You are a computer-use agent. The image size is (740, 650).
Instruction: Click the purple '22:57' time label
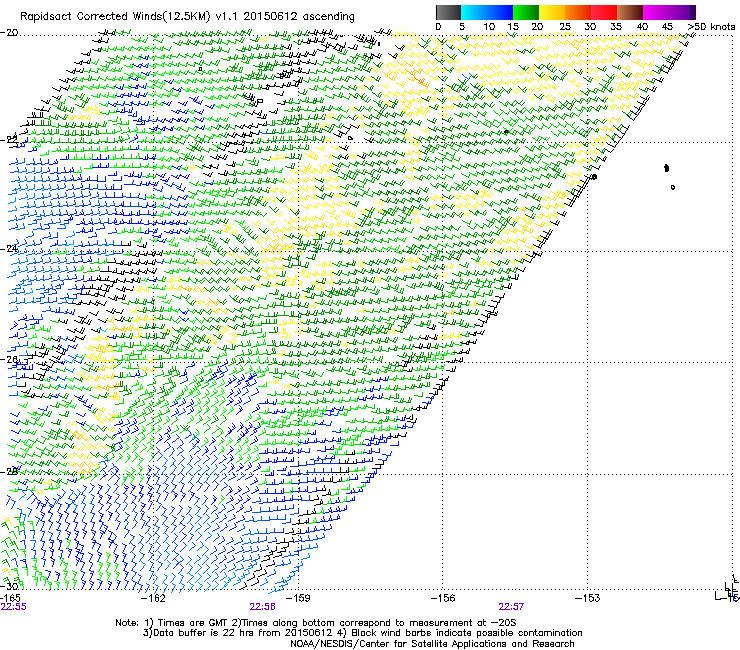[x=511, y=607]
